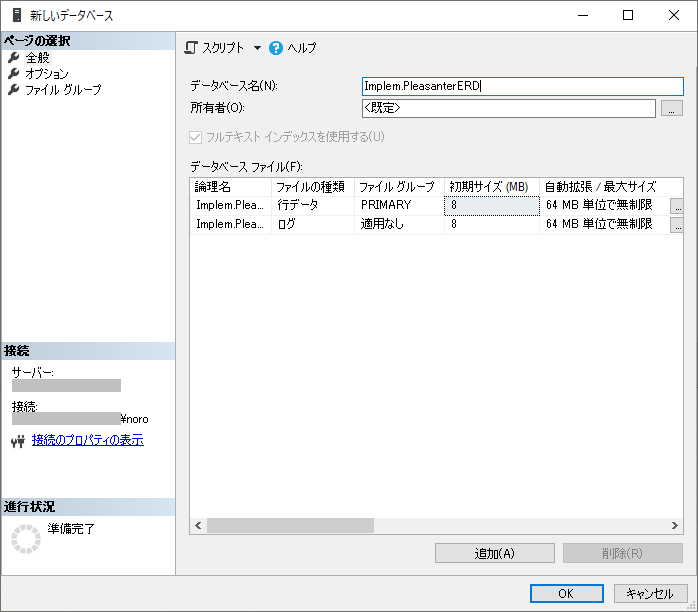
Task: Edit initial size cell of 行データ row
Action: 492,205
